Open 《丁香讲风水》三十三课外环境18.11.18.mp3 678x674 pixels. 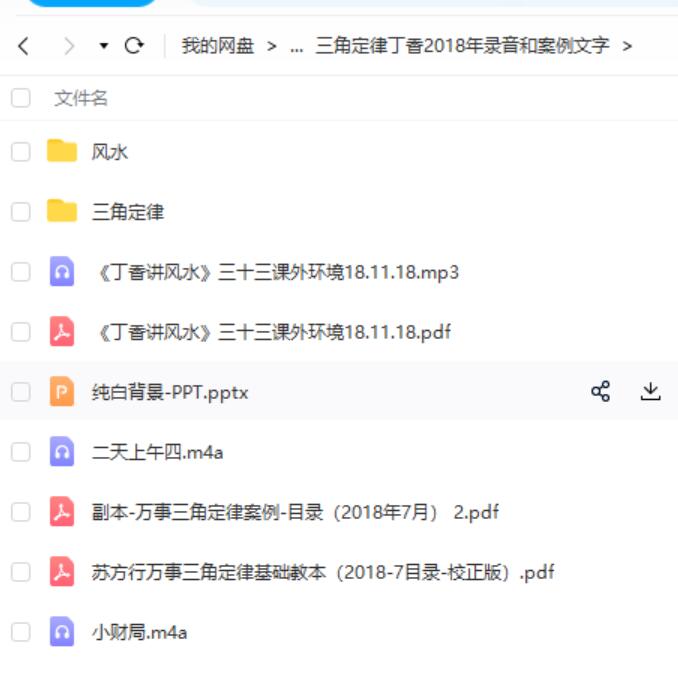[x=279, y=272]
